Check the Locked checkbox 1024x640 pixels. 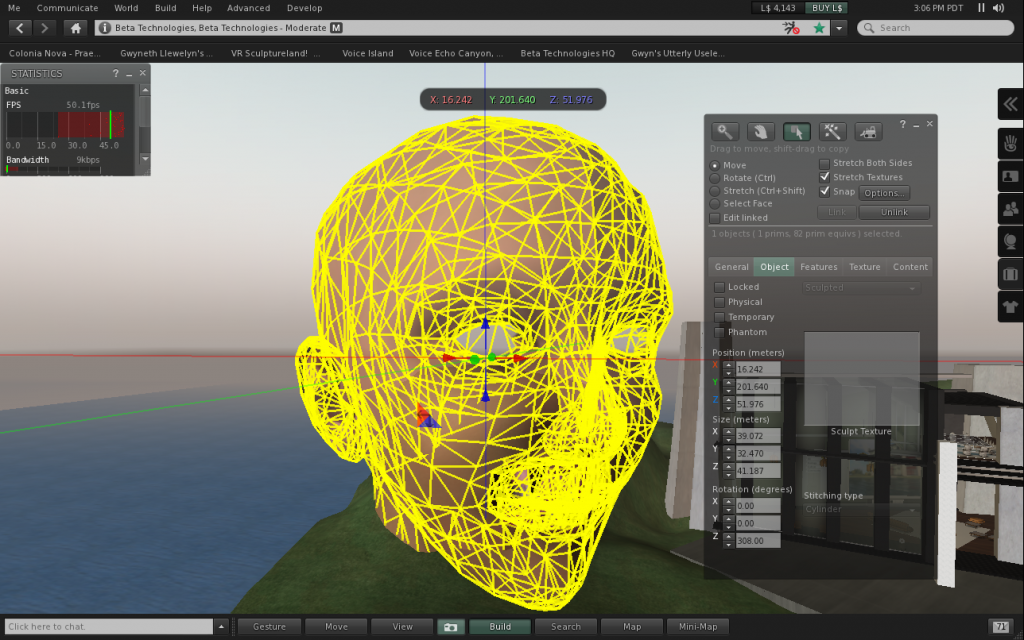719,287
